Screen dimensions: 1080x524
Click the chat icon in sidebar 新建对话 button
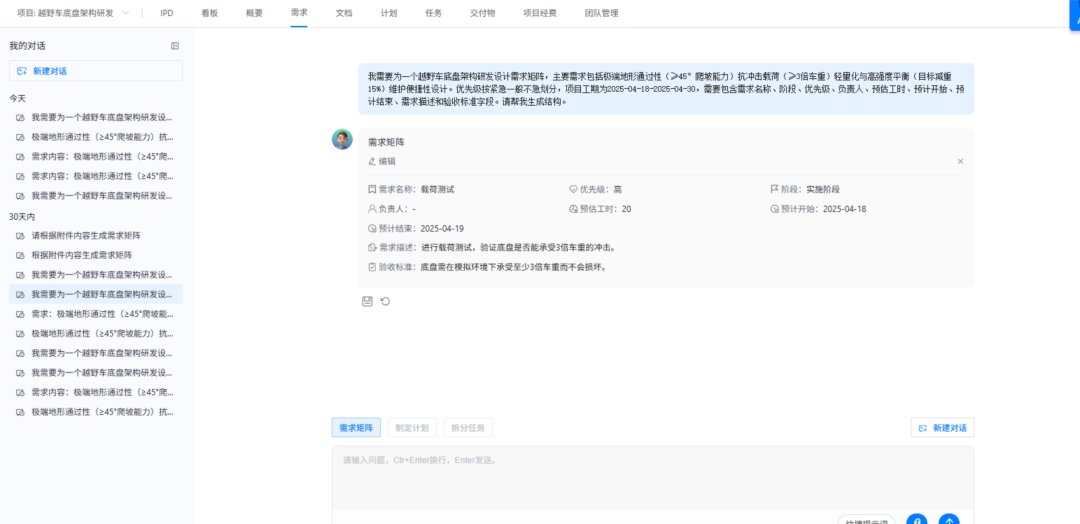(x=21, y=71)
